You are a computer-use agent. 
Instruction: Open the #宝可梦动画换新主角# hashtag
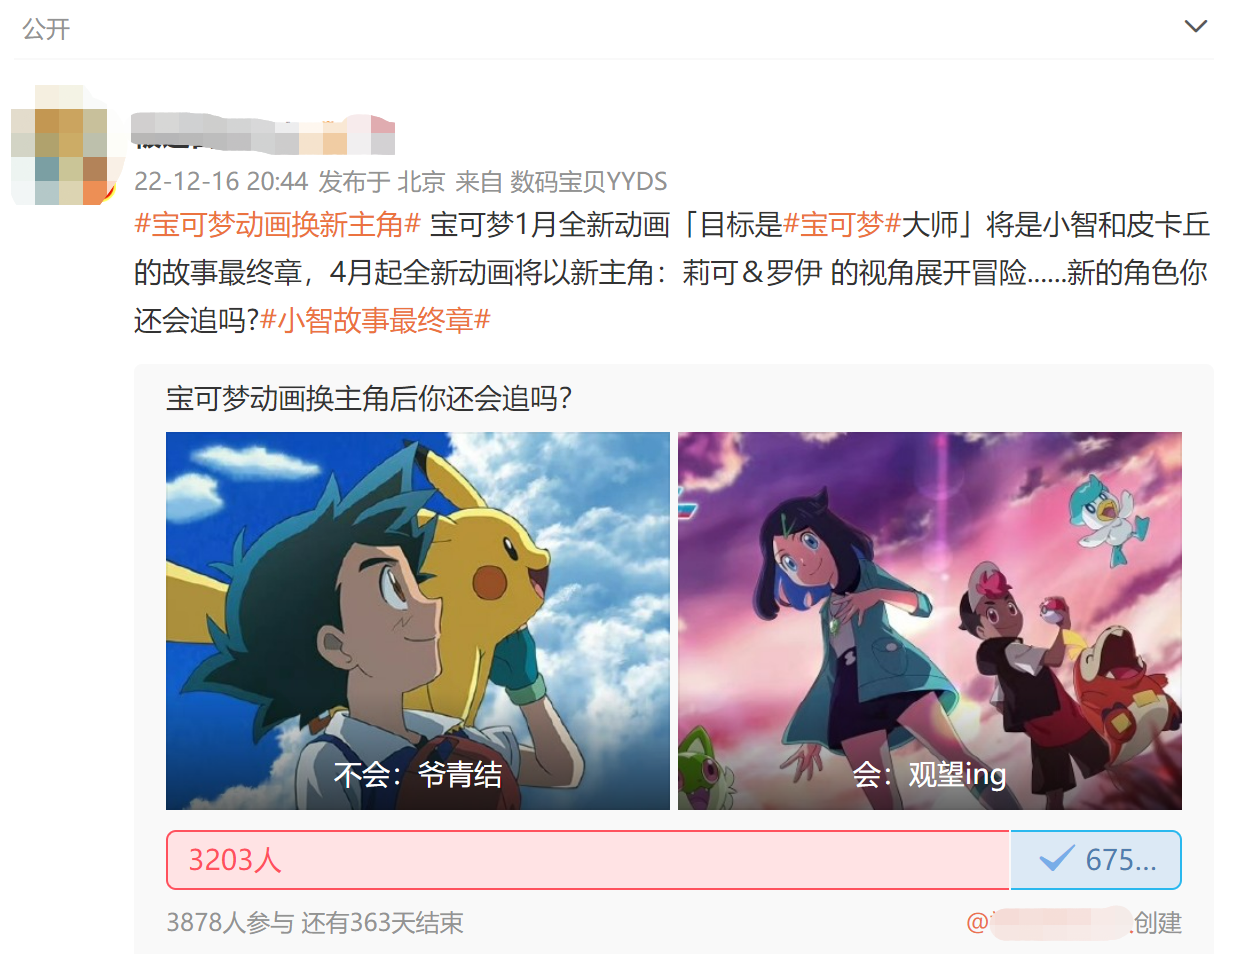point(277,224)
